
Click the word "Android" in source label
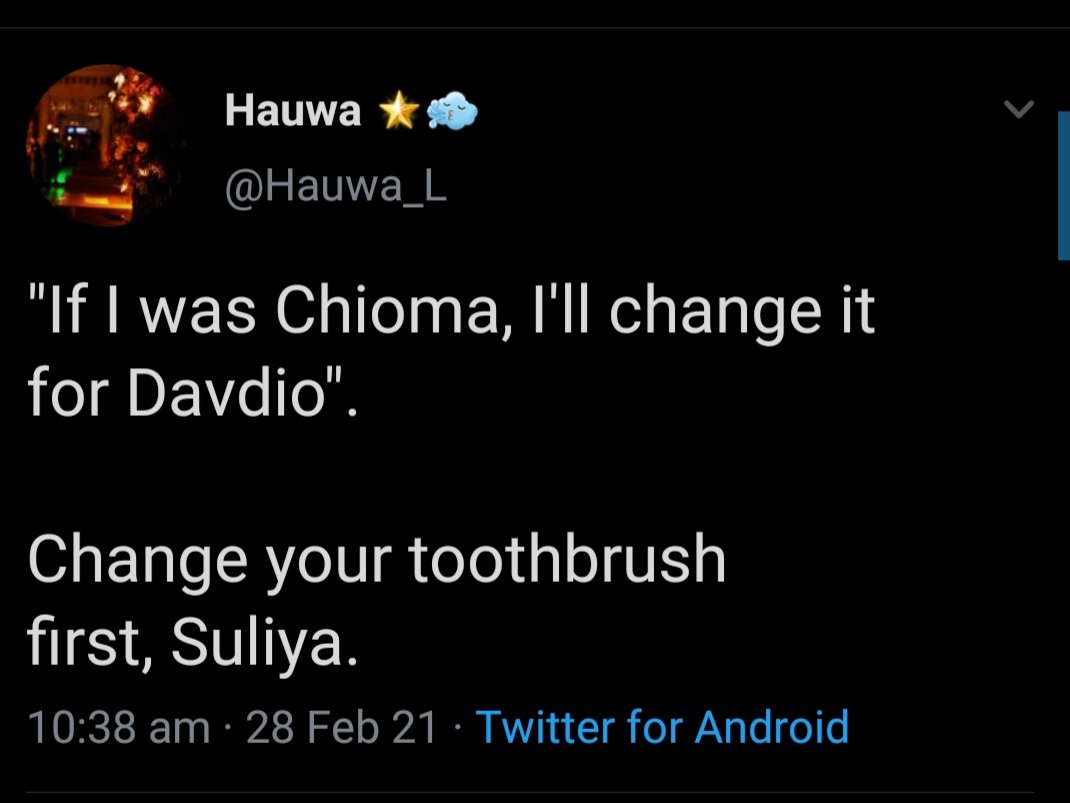tap(772, 727)
